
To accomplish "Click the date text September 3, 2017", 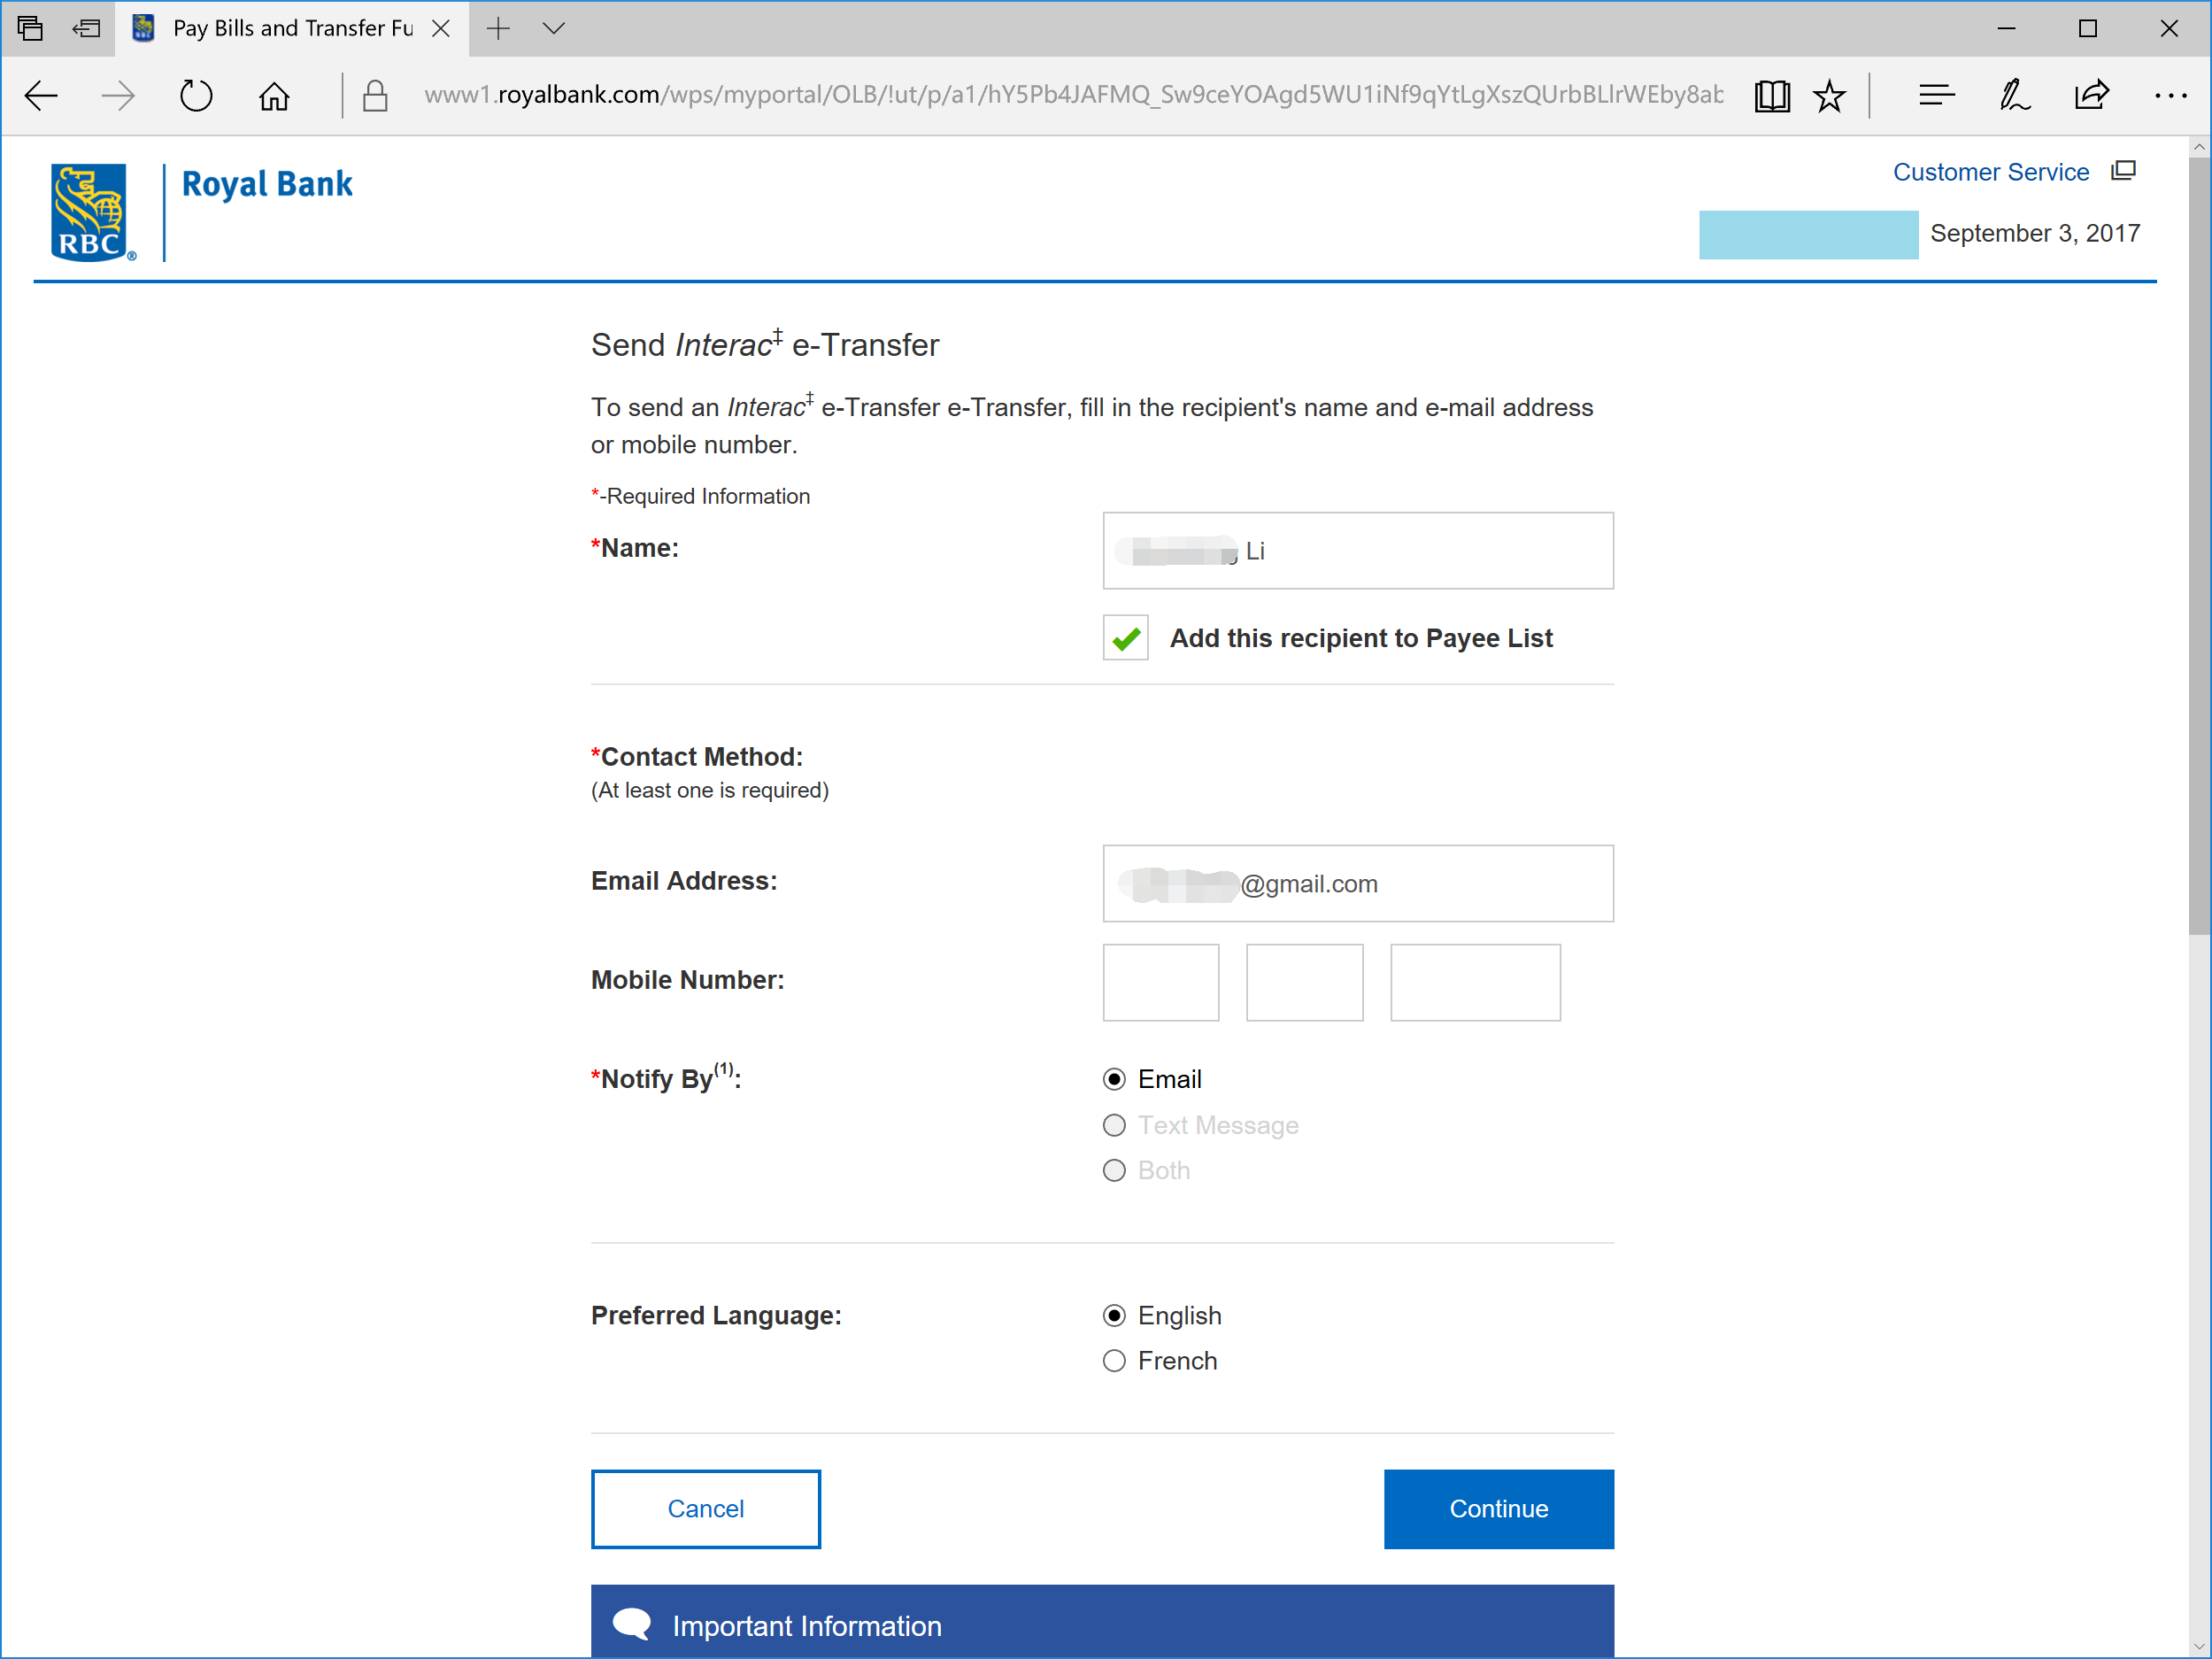I will 2035,233.
